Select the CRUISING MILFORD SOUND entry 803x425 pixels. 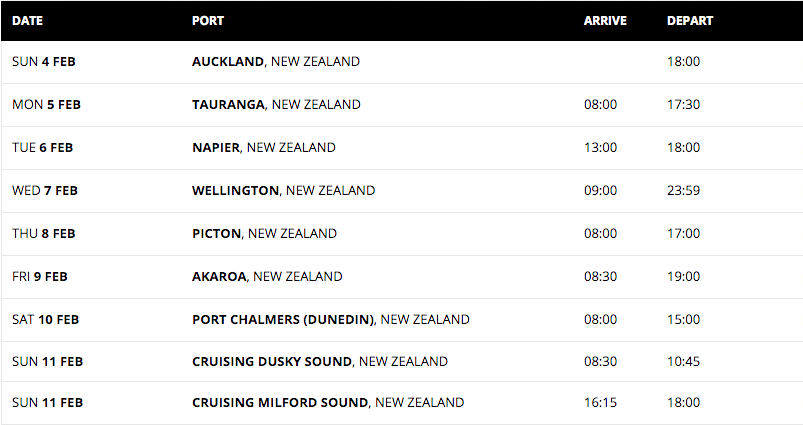click(328, 402)
